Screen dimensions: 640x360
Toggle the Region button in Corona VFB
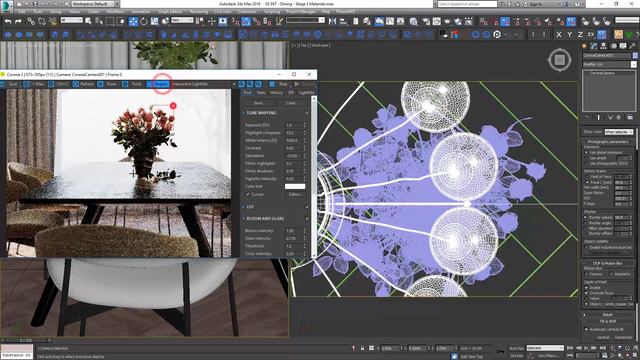158,84
